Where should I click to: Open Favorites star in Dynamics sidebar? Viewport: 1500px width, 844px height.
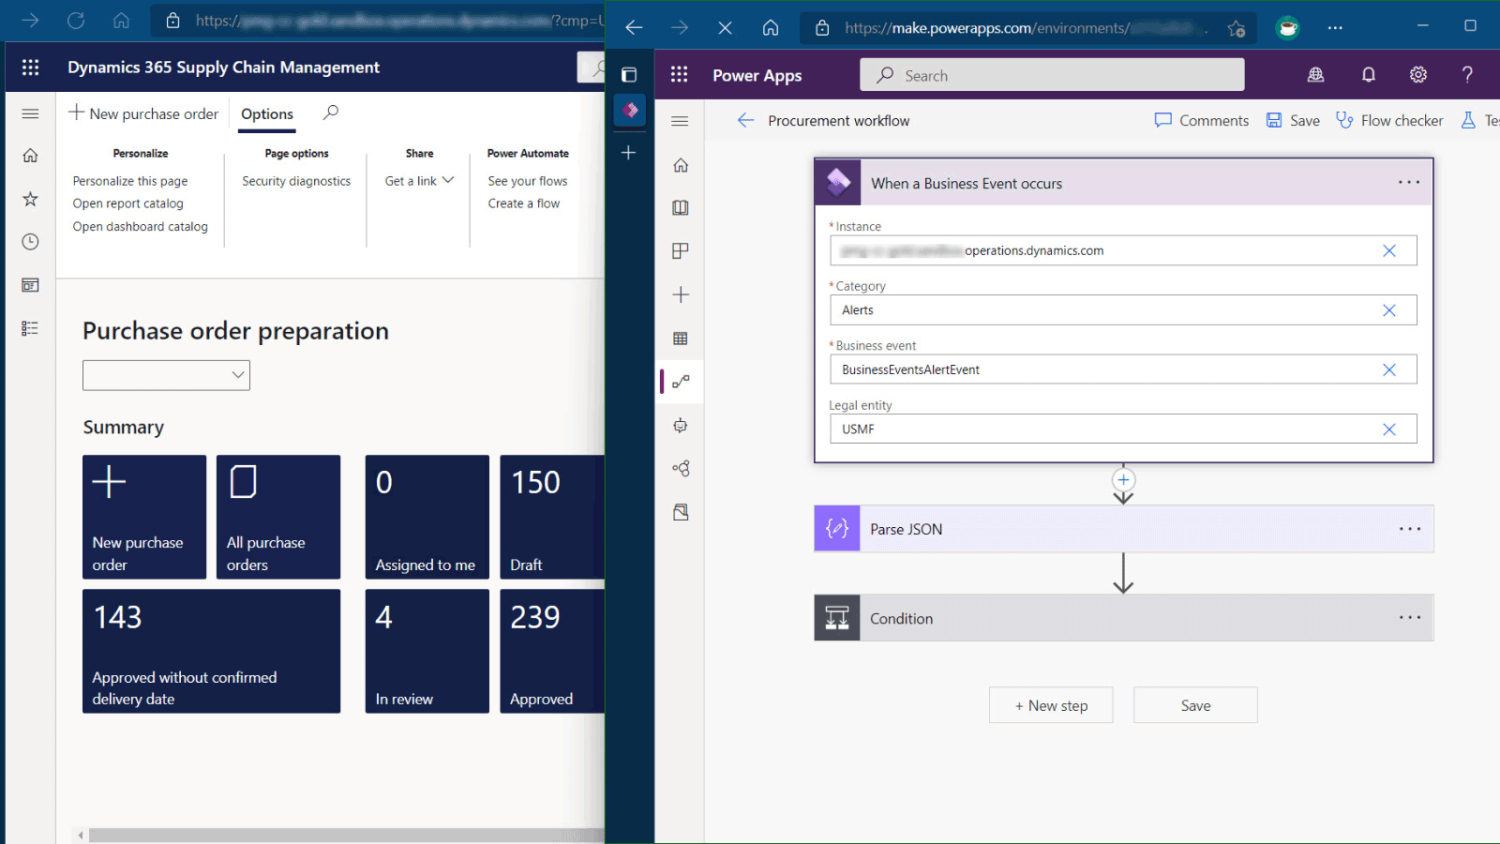point(30,199)
